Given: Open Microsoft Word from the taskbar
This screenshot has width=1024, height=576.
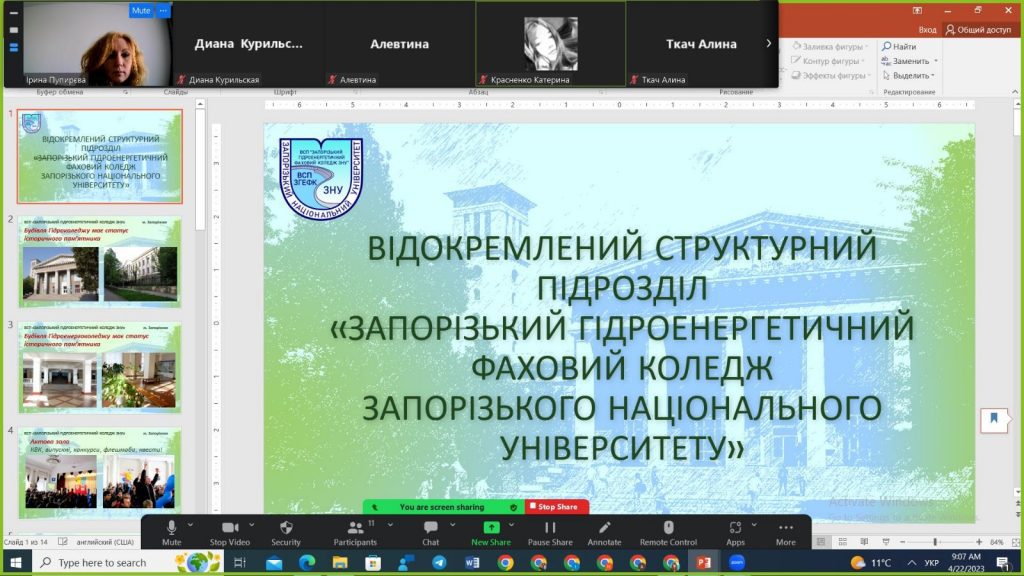Looking at the screenshot, I should (x=472, y=562).
